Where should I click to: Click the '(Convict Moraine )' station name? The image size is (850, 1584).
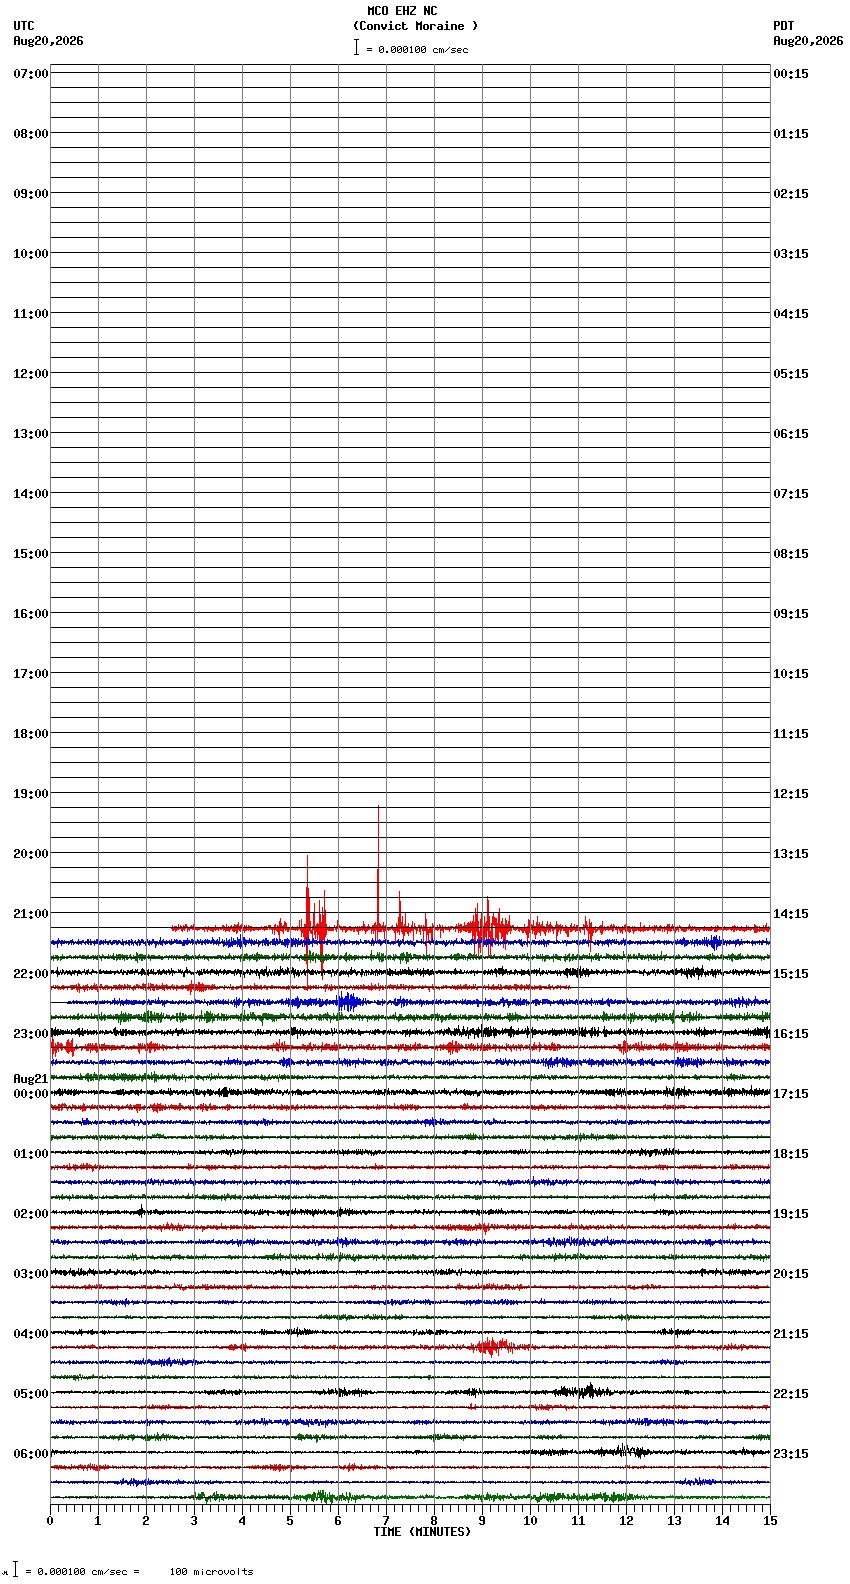click(415, 26)
